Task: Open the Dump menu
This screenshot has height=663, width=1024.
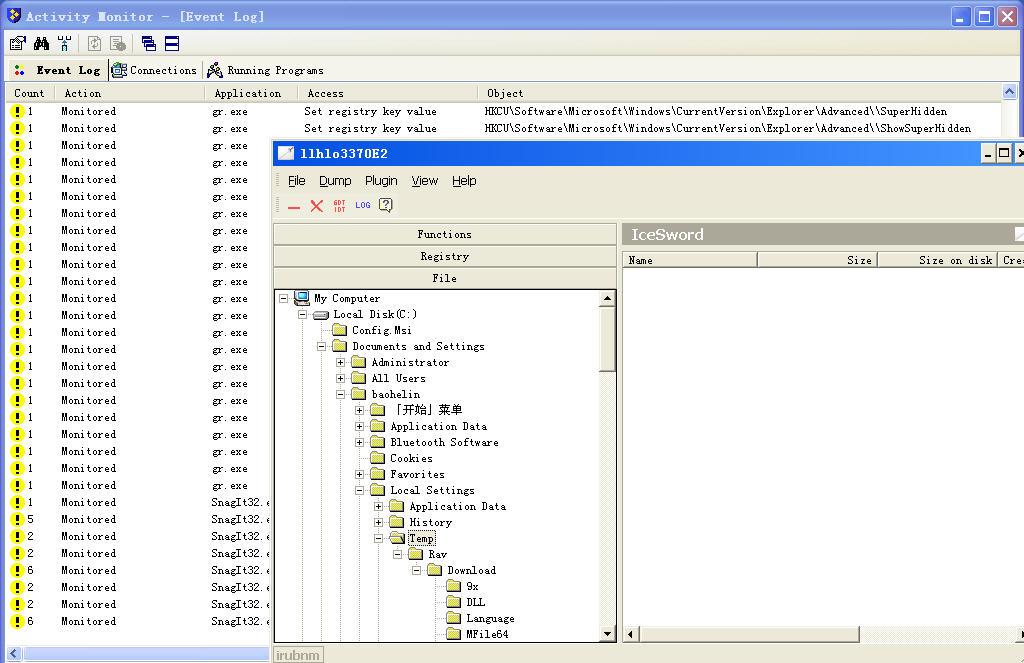Action: (x=335, y=181)
